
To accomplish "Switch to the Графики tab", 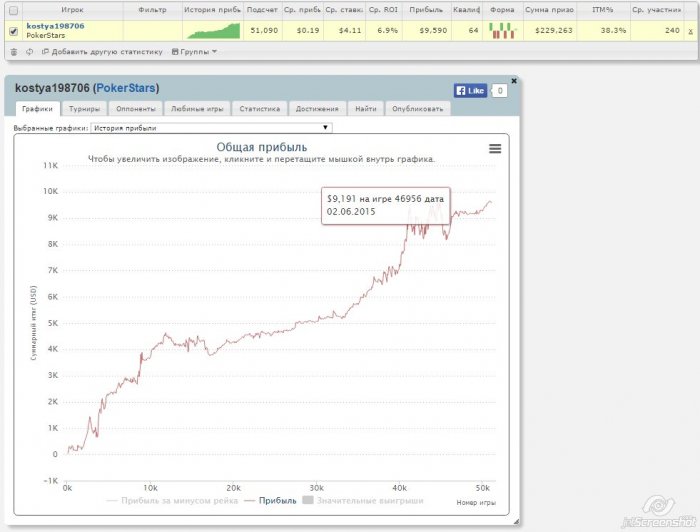I will (37, 108).
